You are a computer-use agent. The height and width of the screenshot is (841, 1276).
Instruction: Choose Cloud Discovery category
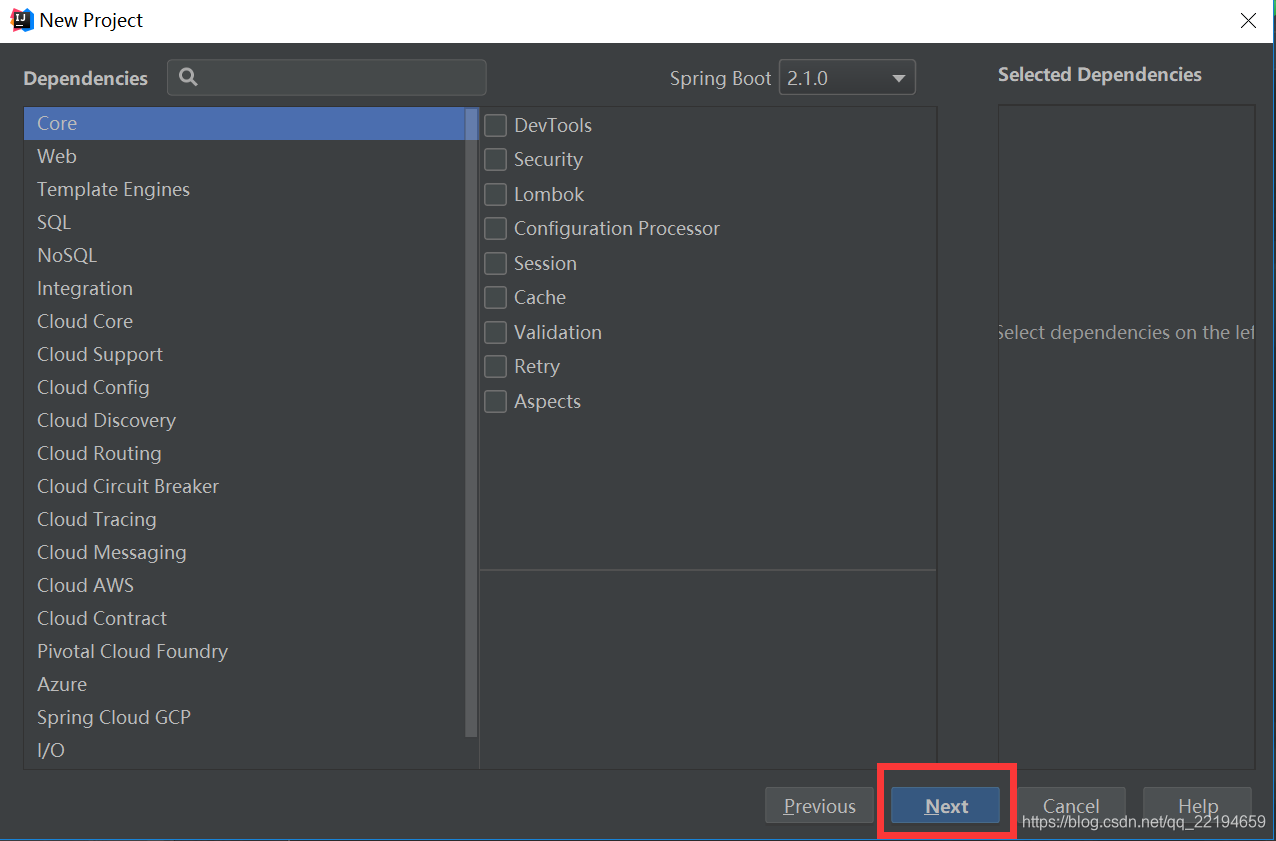pyautogui.click(x=245, y=420)
